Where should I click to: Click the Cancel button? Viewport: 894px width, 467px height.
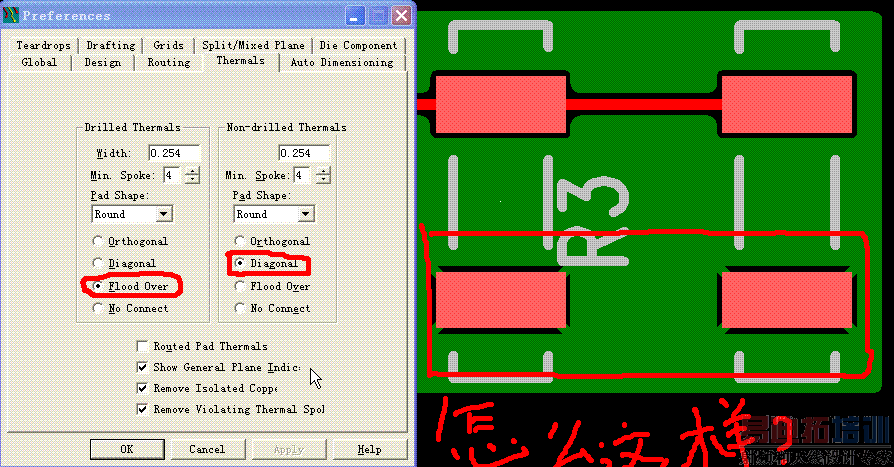pos(207,449)
